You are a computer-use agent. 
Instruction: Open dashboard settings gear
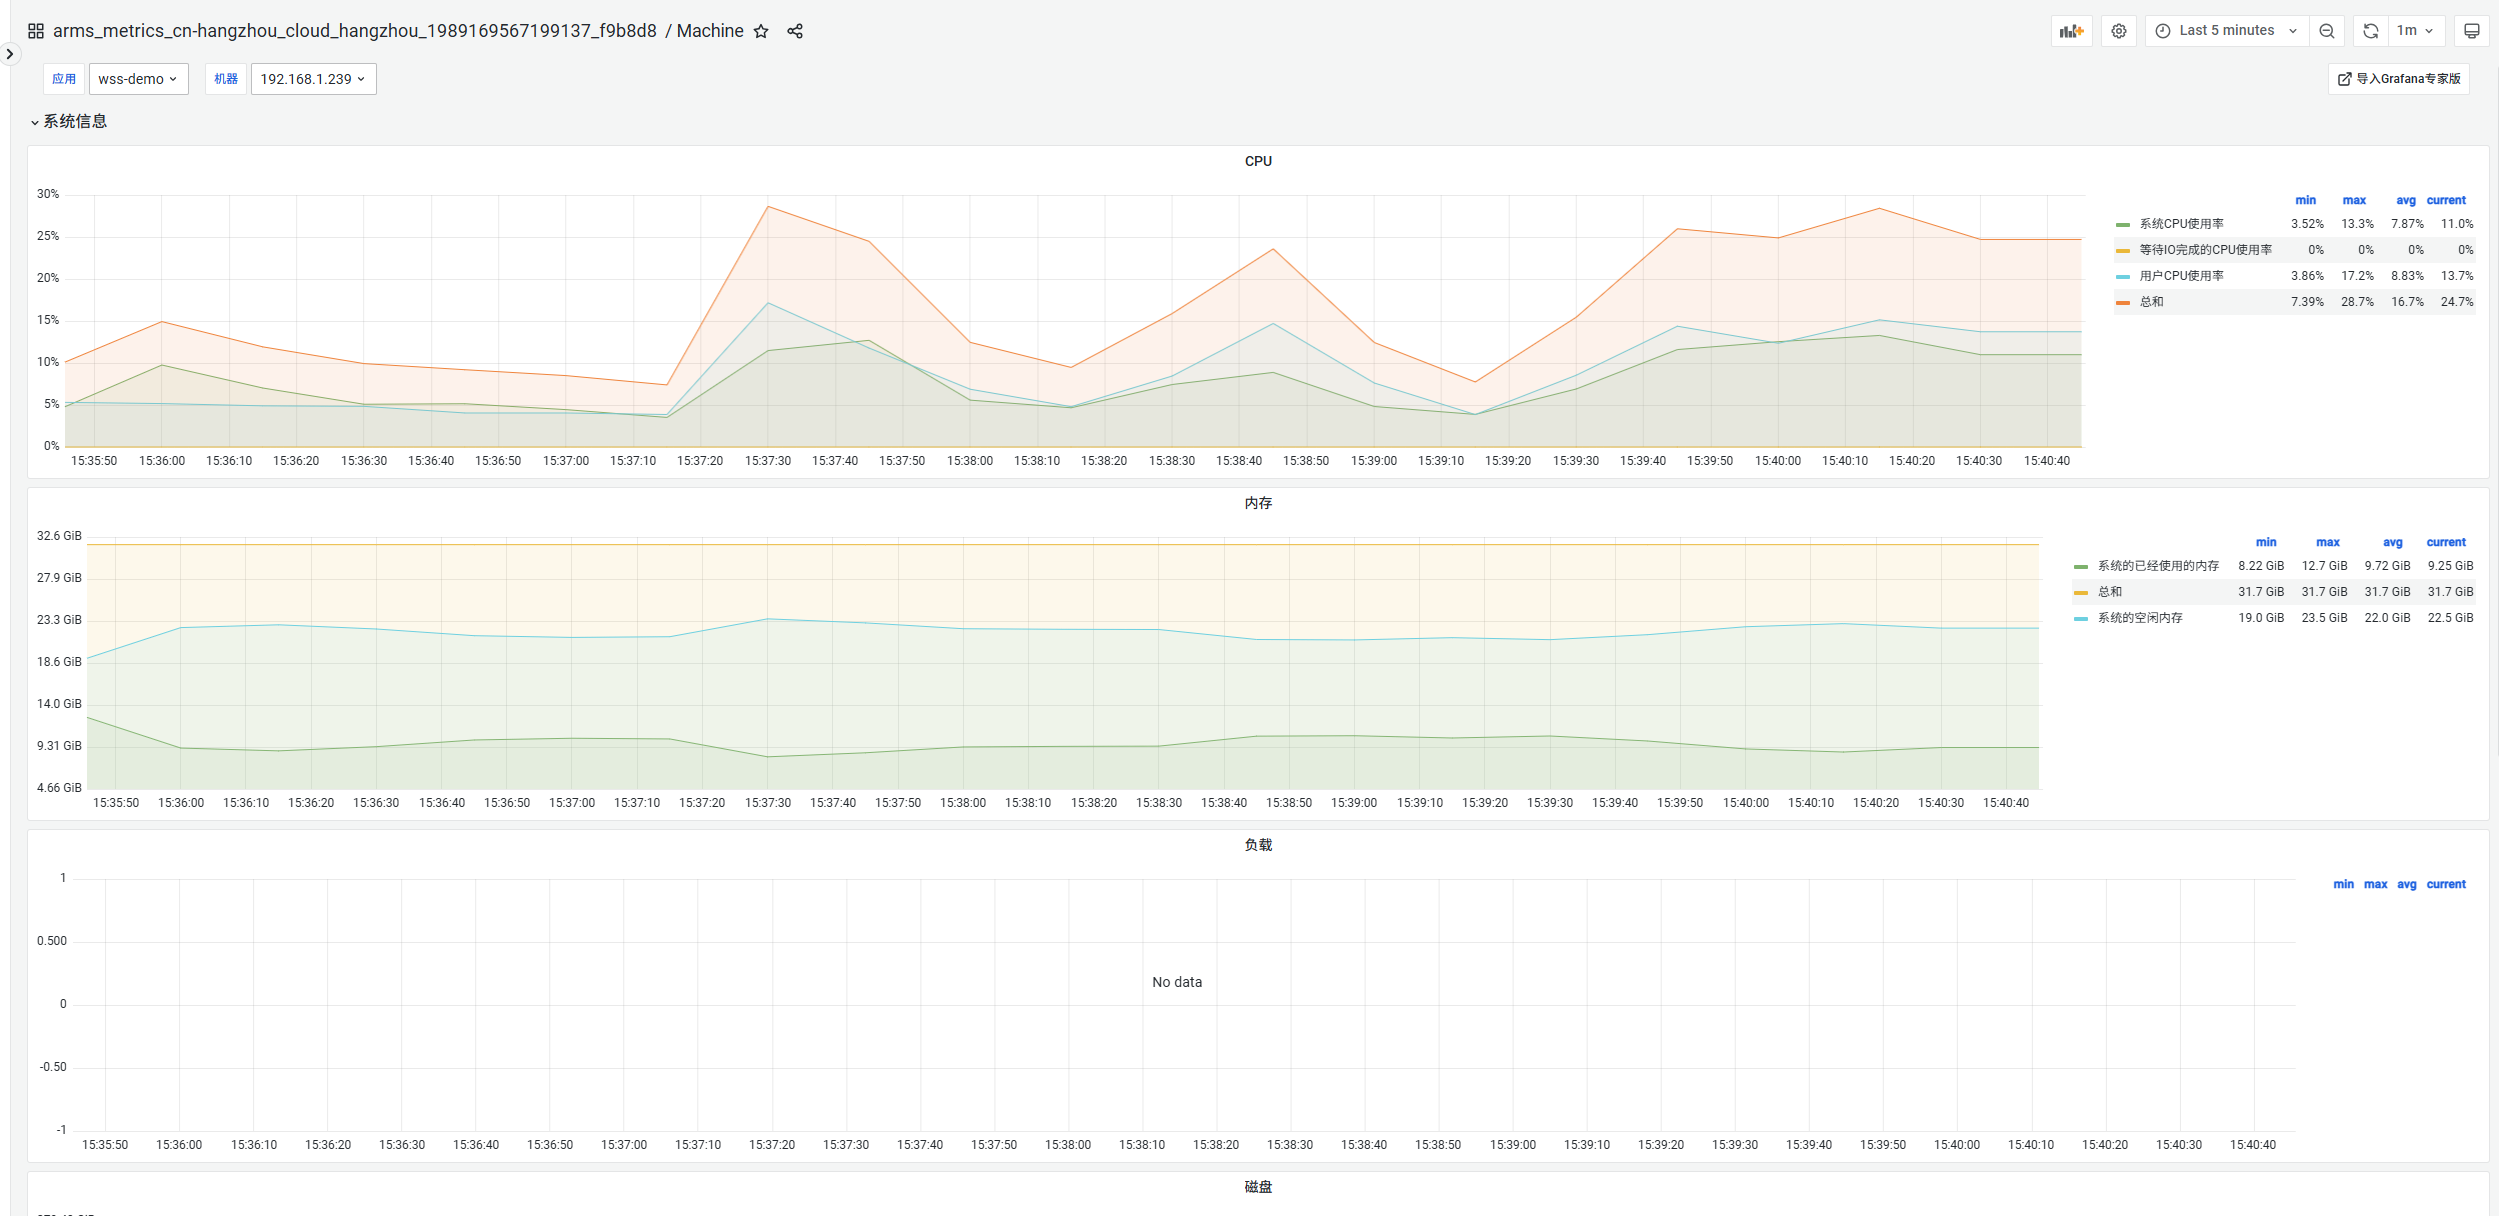click(2119, 31)
